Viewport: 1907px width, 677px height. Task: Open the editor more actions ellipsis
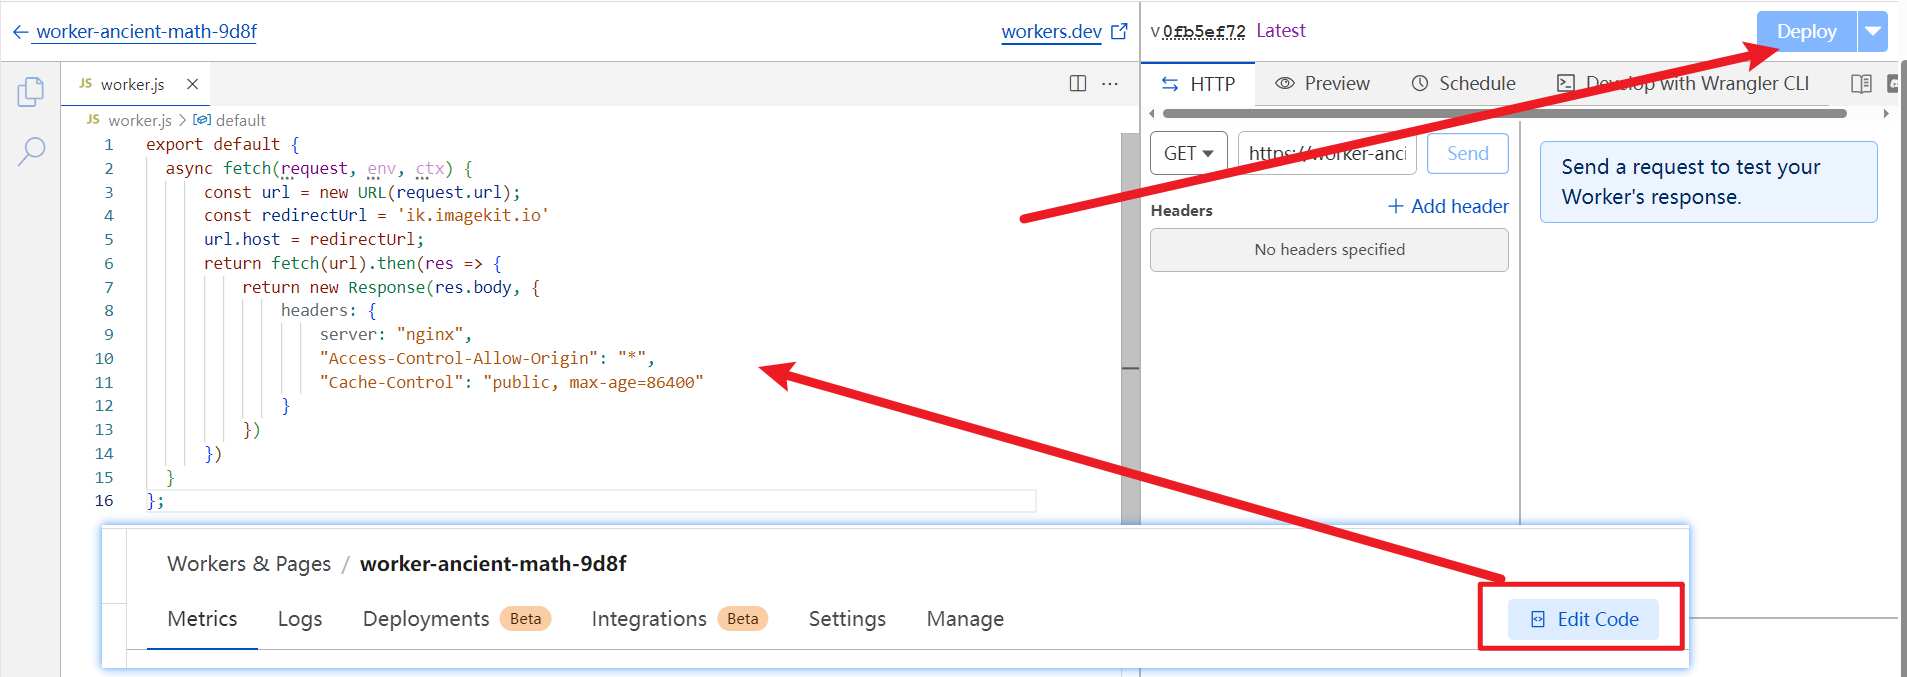coord(1110,84)
